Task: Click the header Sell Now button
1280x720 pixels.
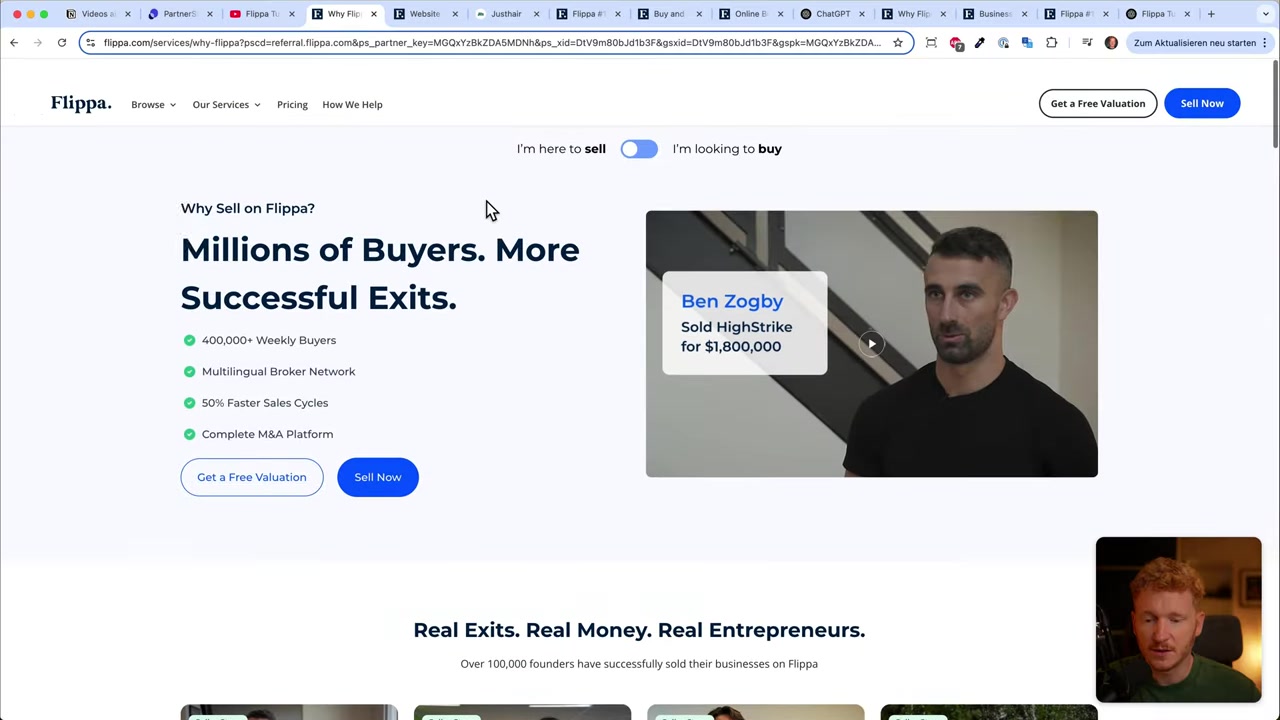Action: click(1202, 103)
